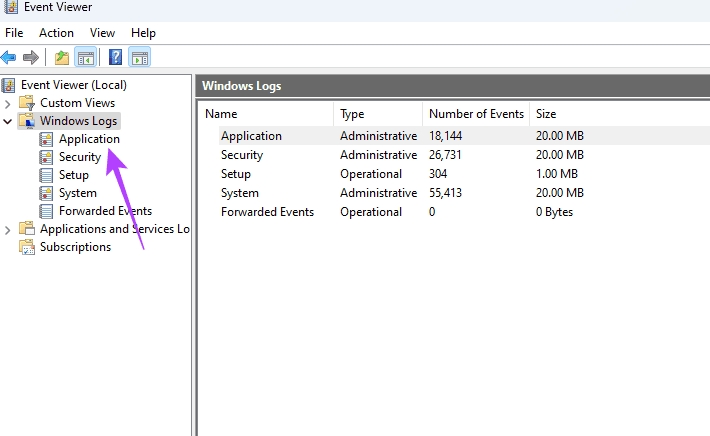Sort list by the Size column header
Image resolution: width=710 pixels, height=436 pixels.
pyautogui.click(x=546, y=114)
